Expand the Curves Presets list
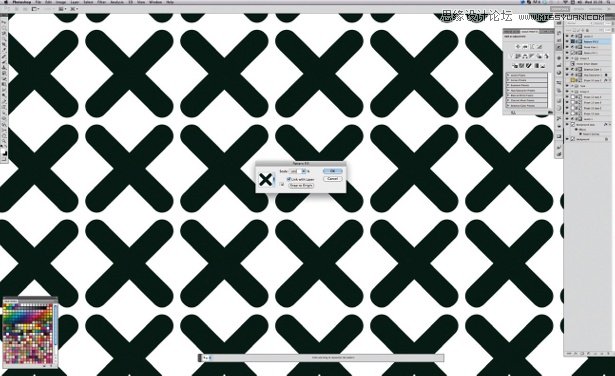 (508, 80)
